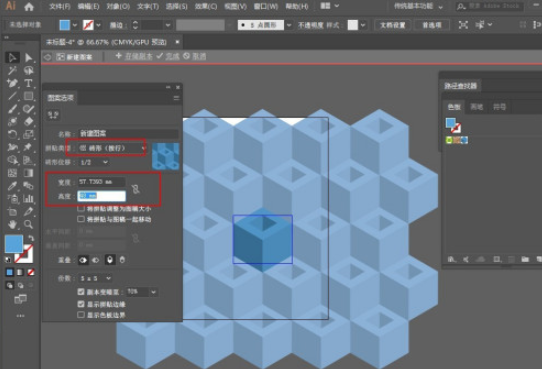Select the Pen tool
542x369 pixels.
pos(12,83)
